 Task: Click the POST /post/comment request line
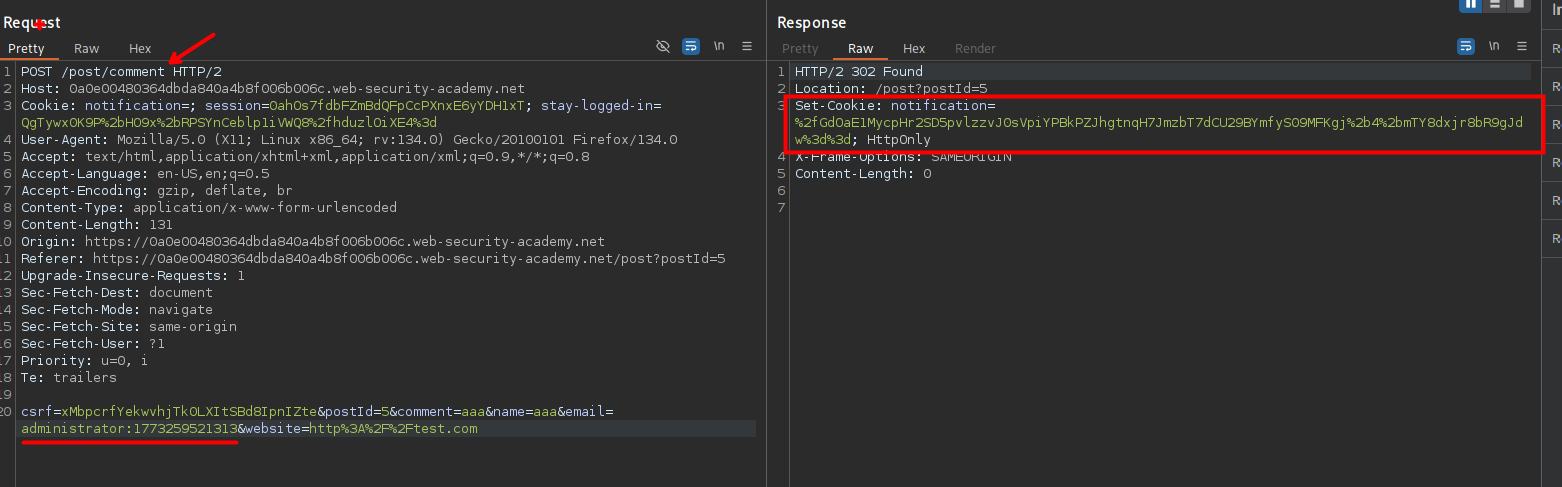point(121,72)
